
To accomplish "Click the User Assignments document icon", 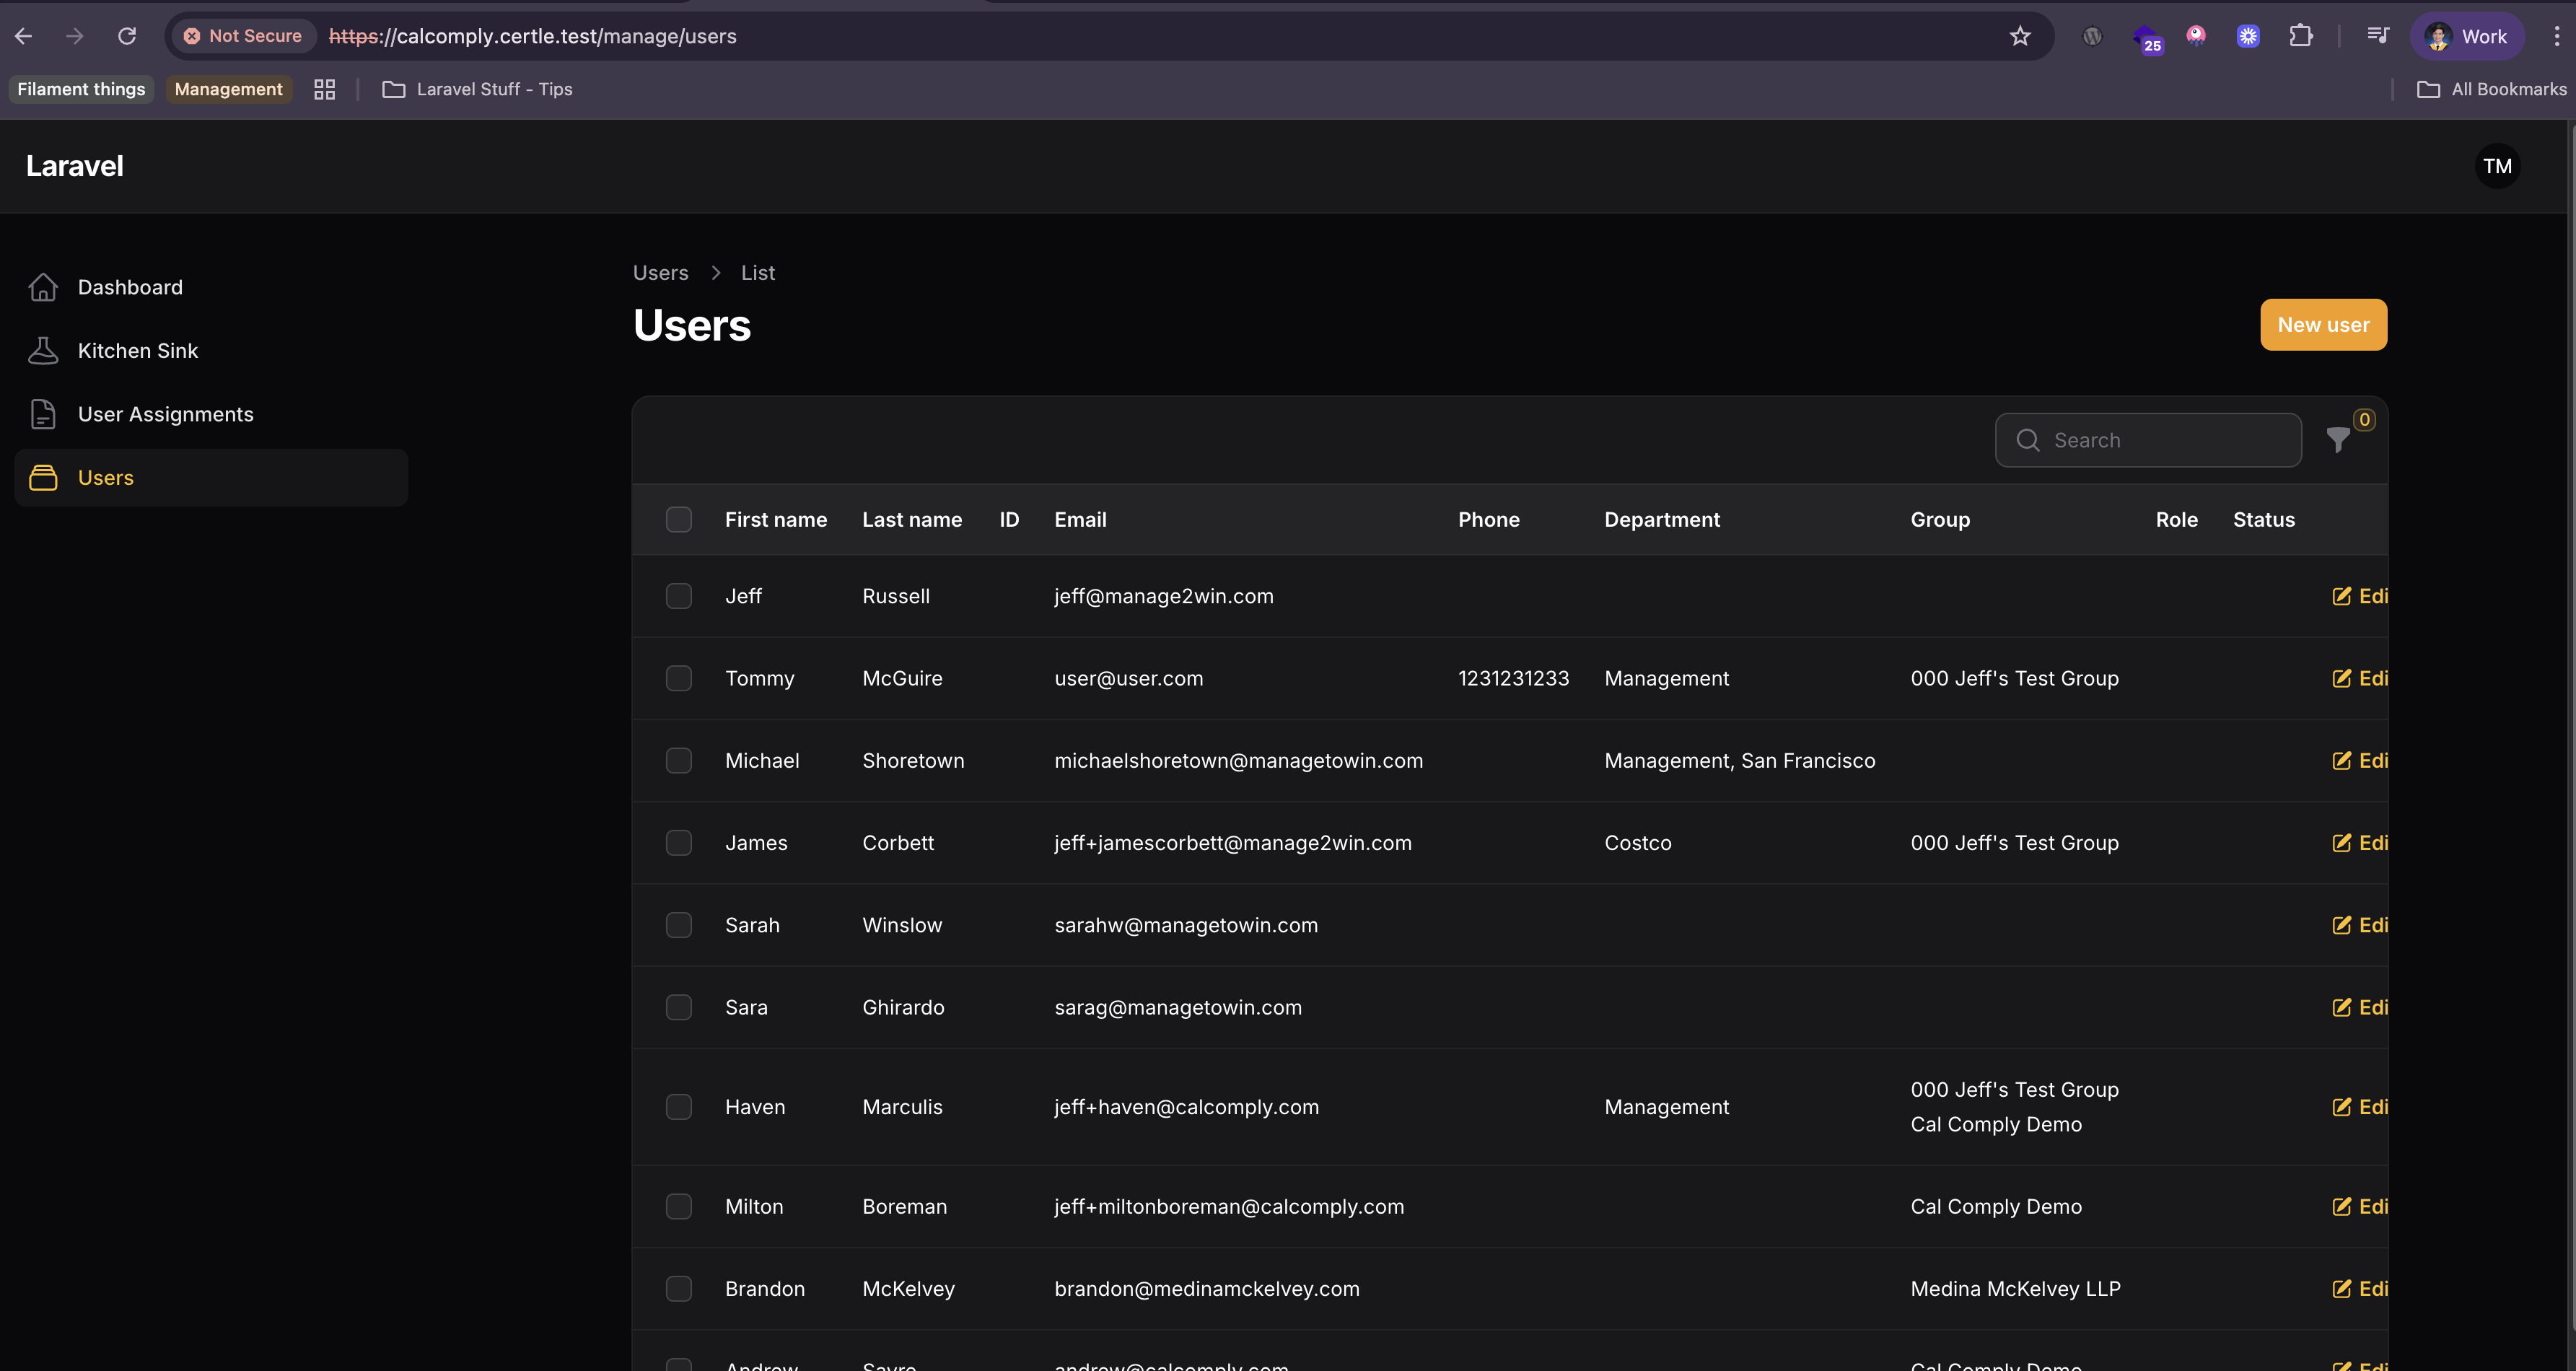I will pos(43,414).
